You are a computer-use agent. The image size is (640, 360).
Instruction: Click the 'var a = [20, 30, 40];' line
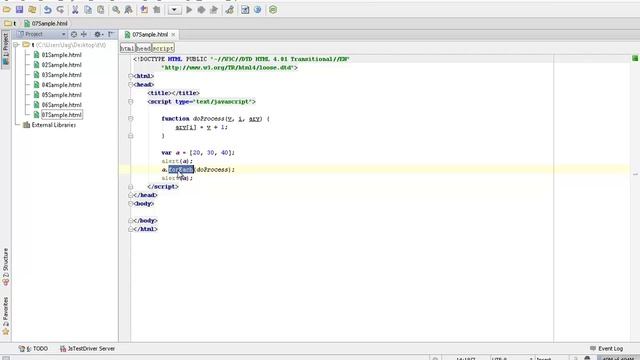pyautogui.click(x=198, y=153)
